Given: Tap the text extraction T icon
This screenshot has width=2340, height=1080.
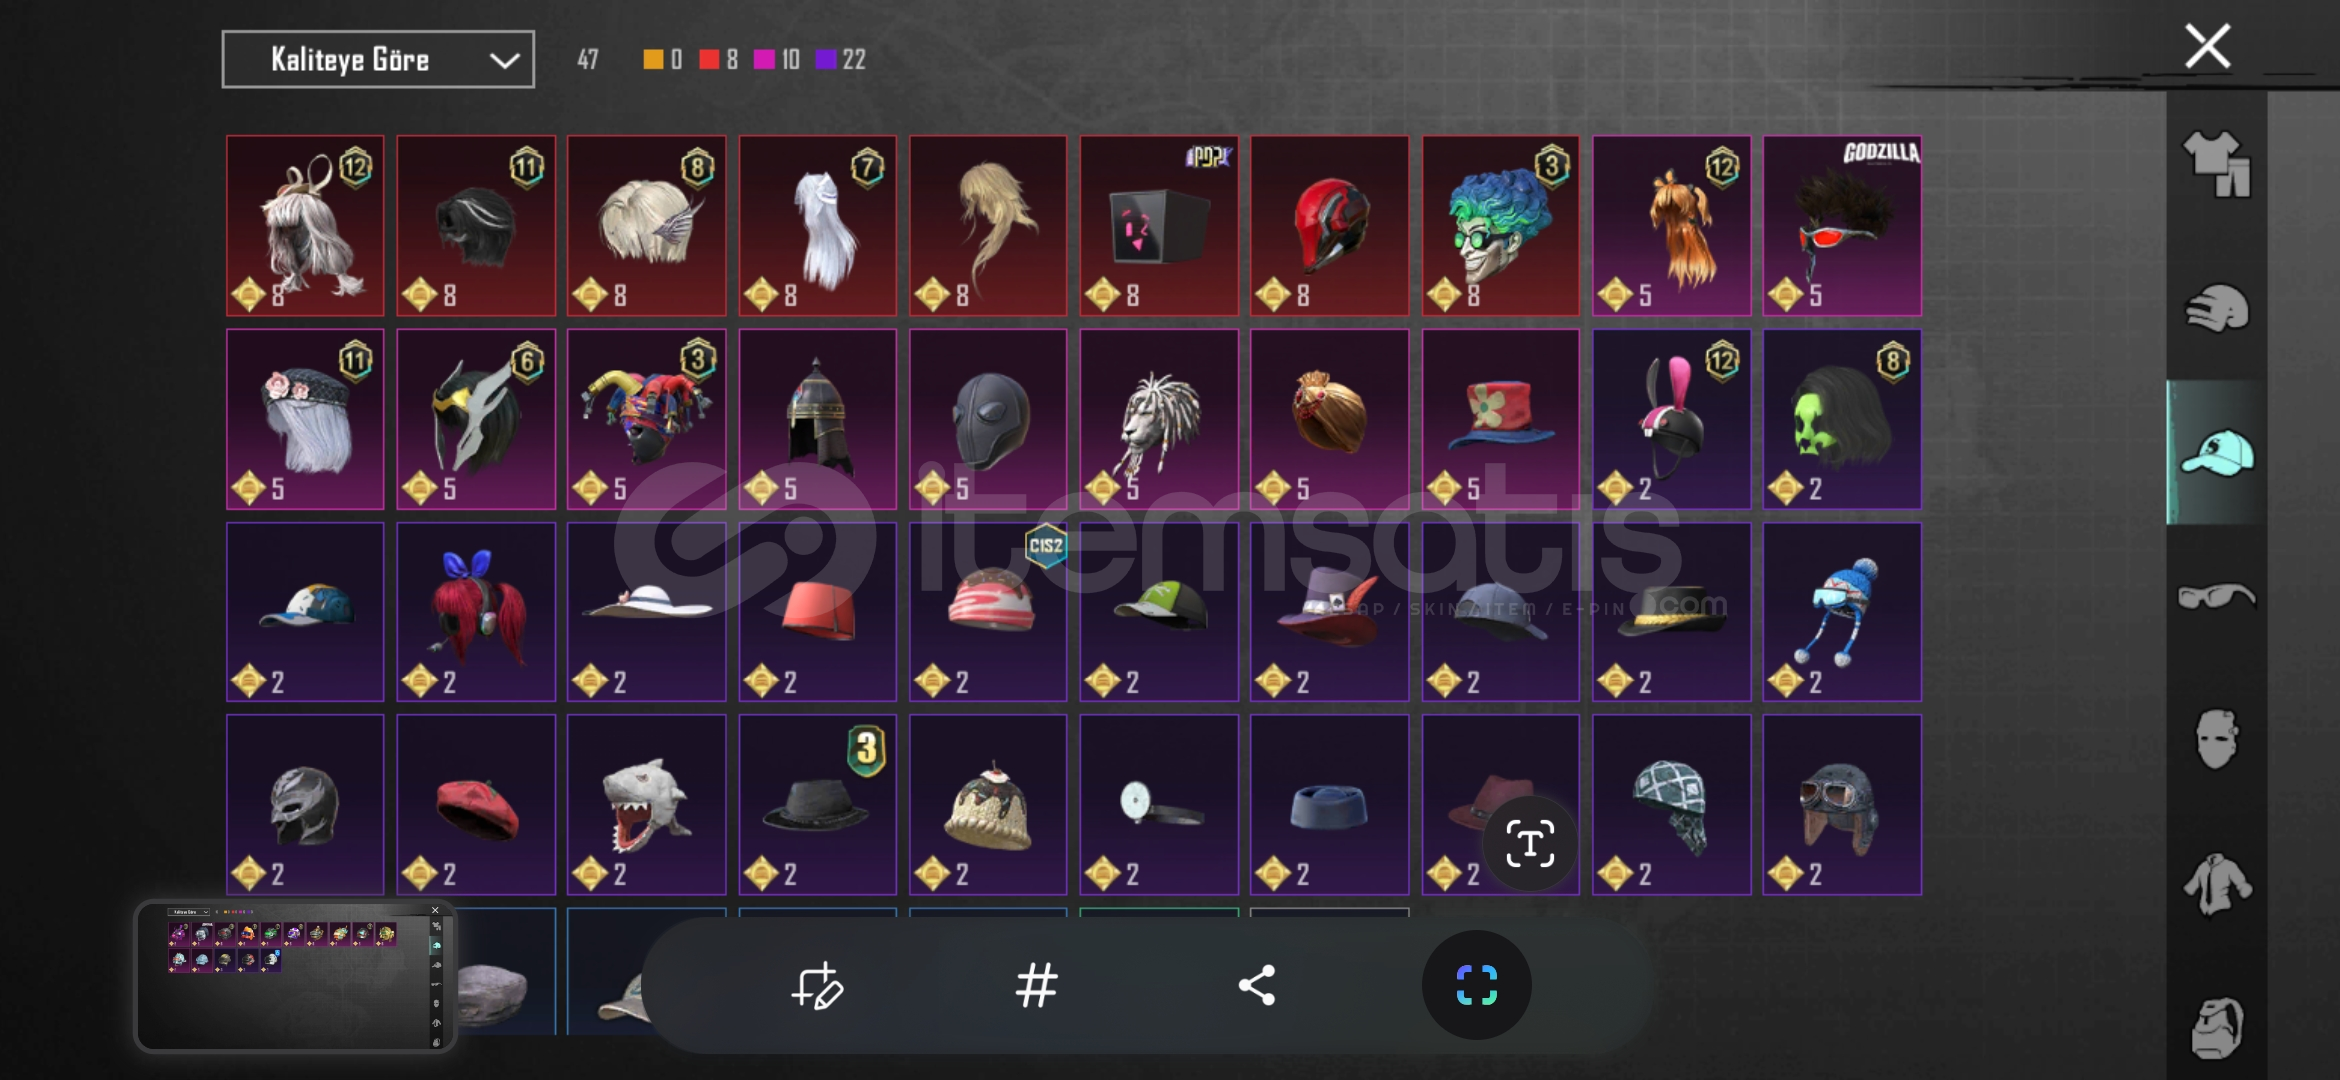Looking at the screenshot, I should (1530, 844).
